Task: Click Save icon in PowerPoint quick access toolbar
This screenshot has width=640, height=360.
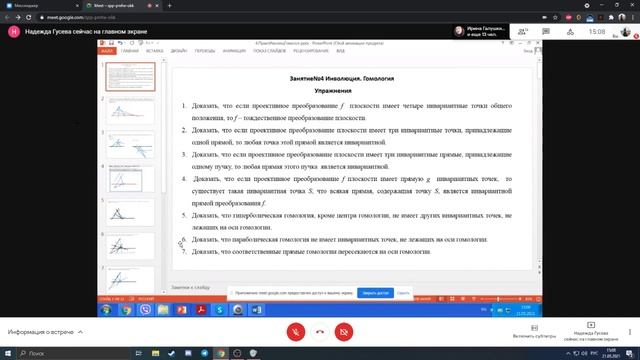Action: pos(111,43)
